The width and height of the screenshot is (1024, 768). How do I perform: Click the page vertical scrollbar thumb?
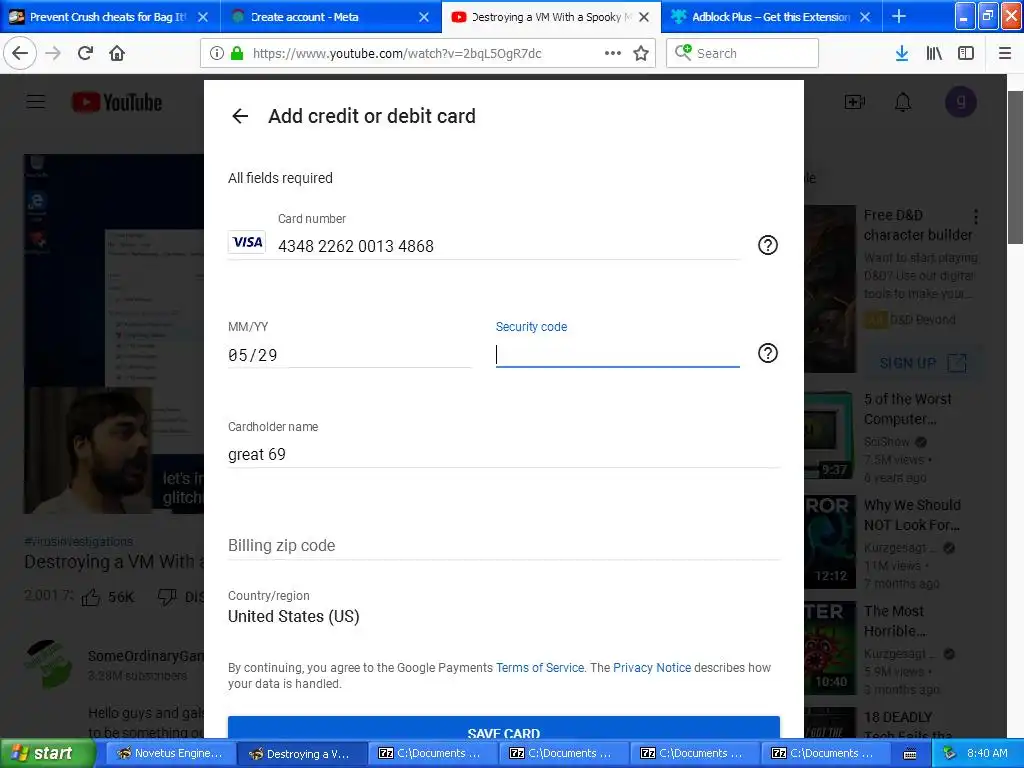(1016, 168)
